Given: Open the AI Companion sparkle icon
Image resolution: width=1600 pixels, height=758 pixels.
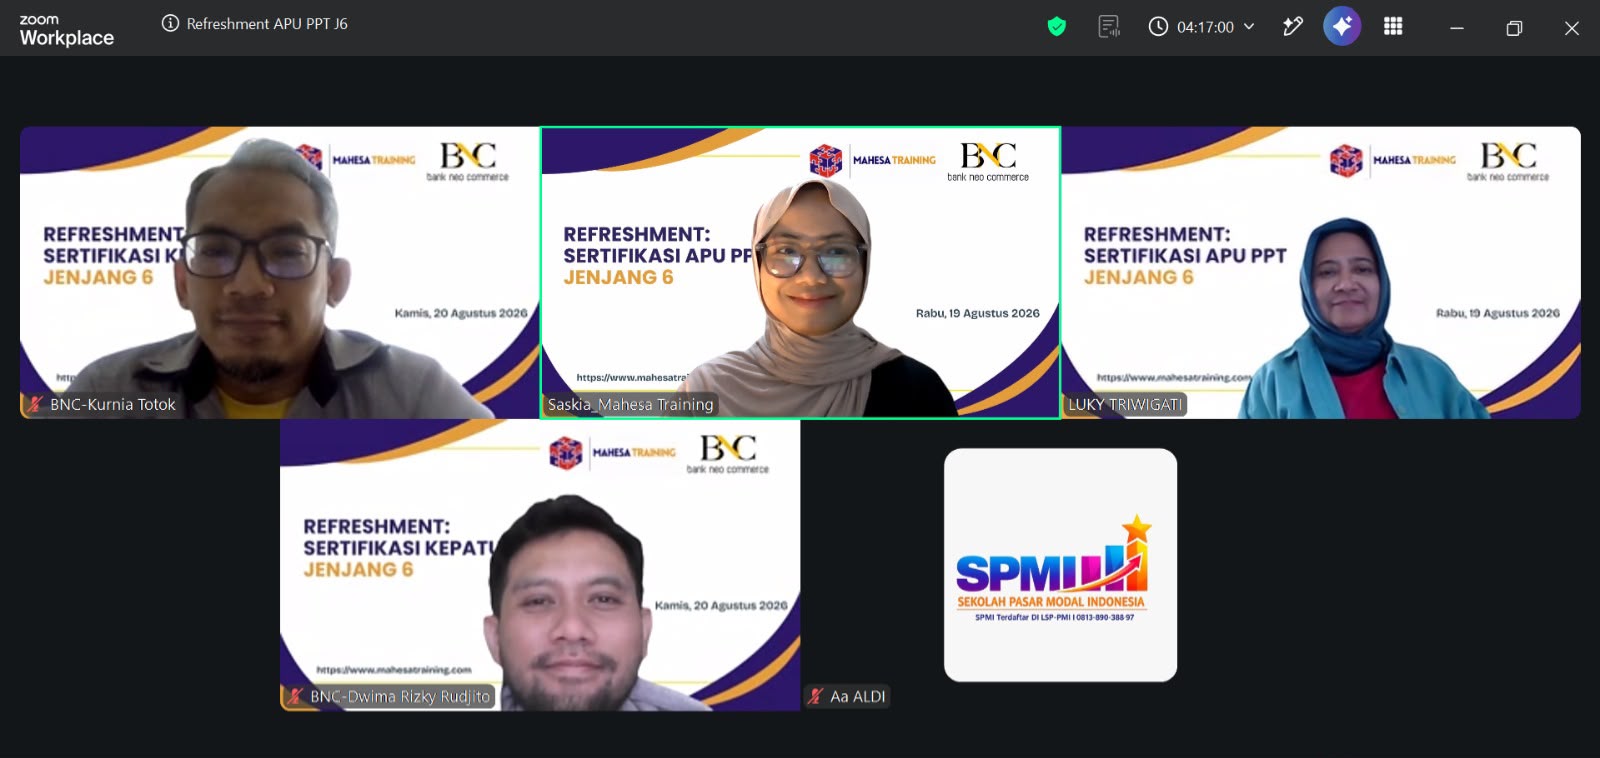Looking at the screenshot, I should [1342, 26].
